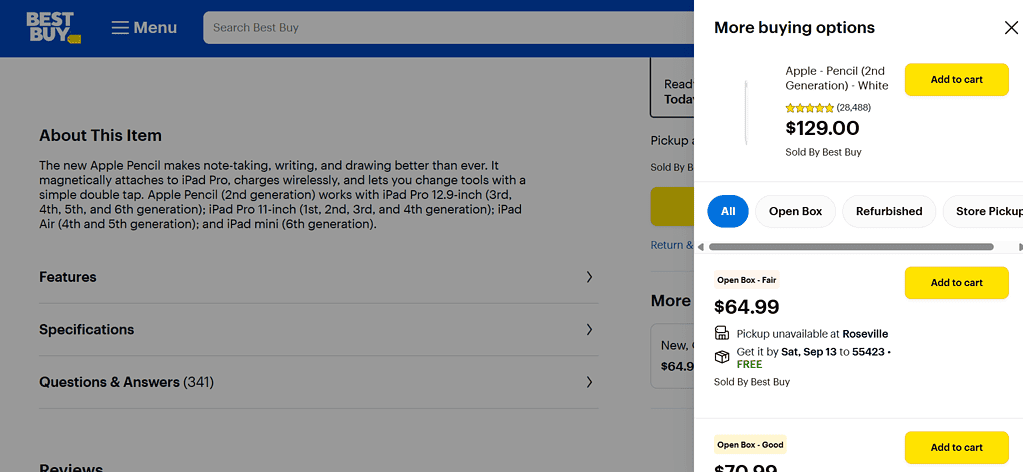
Task: Click the More buying options heading
Action: (794, 27)
